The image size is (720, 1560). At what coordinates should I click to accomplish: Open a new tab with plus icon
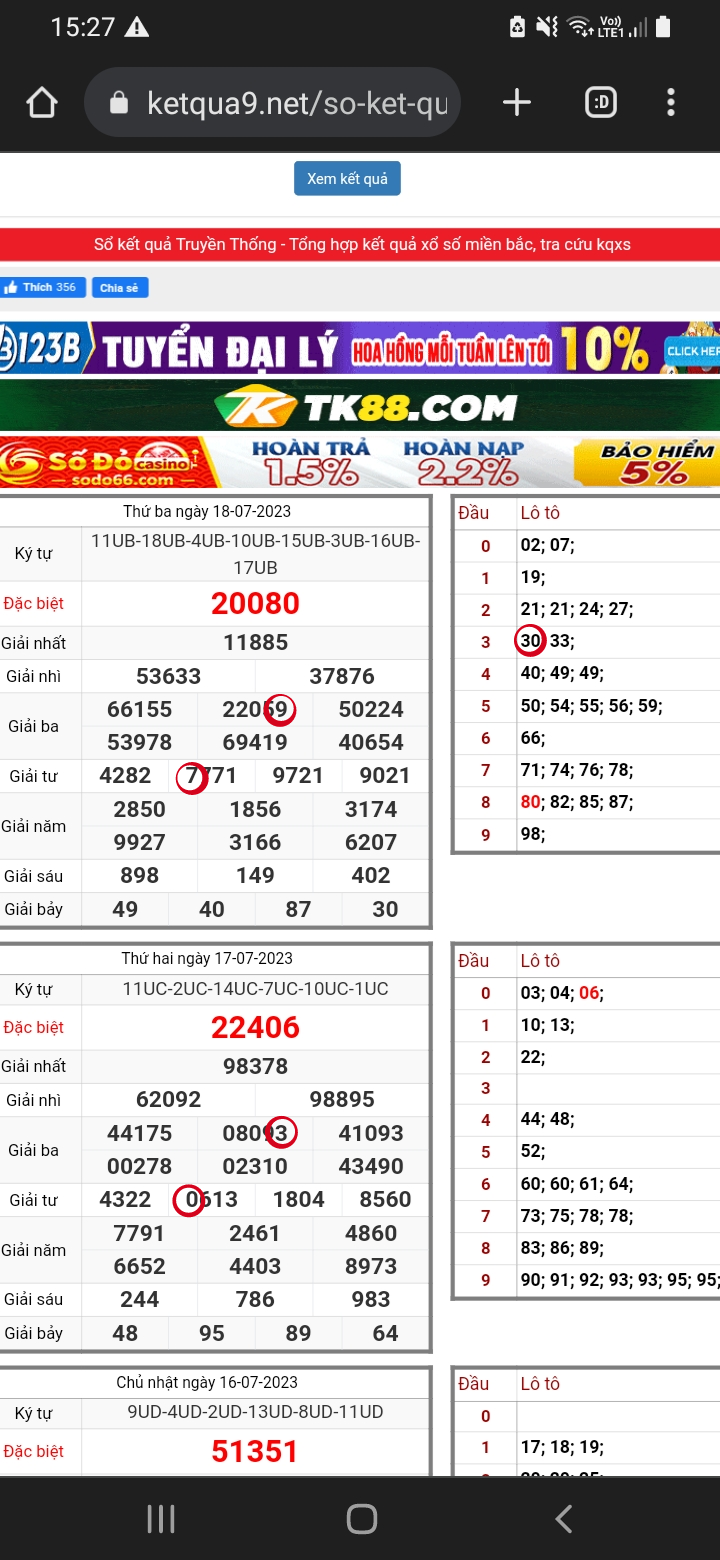(516, 102)
